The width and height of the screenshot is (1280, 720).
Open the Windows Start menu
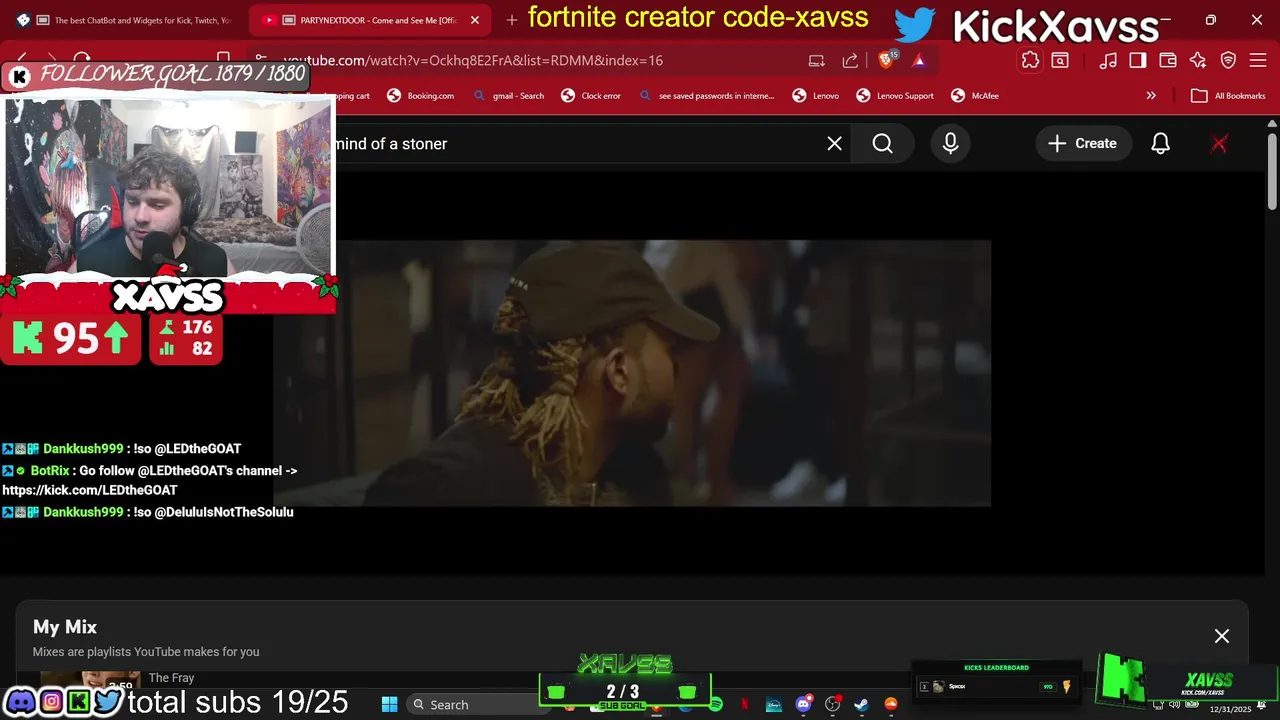point(390,704)
